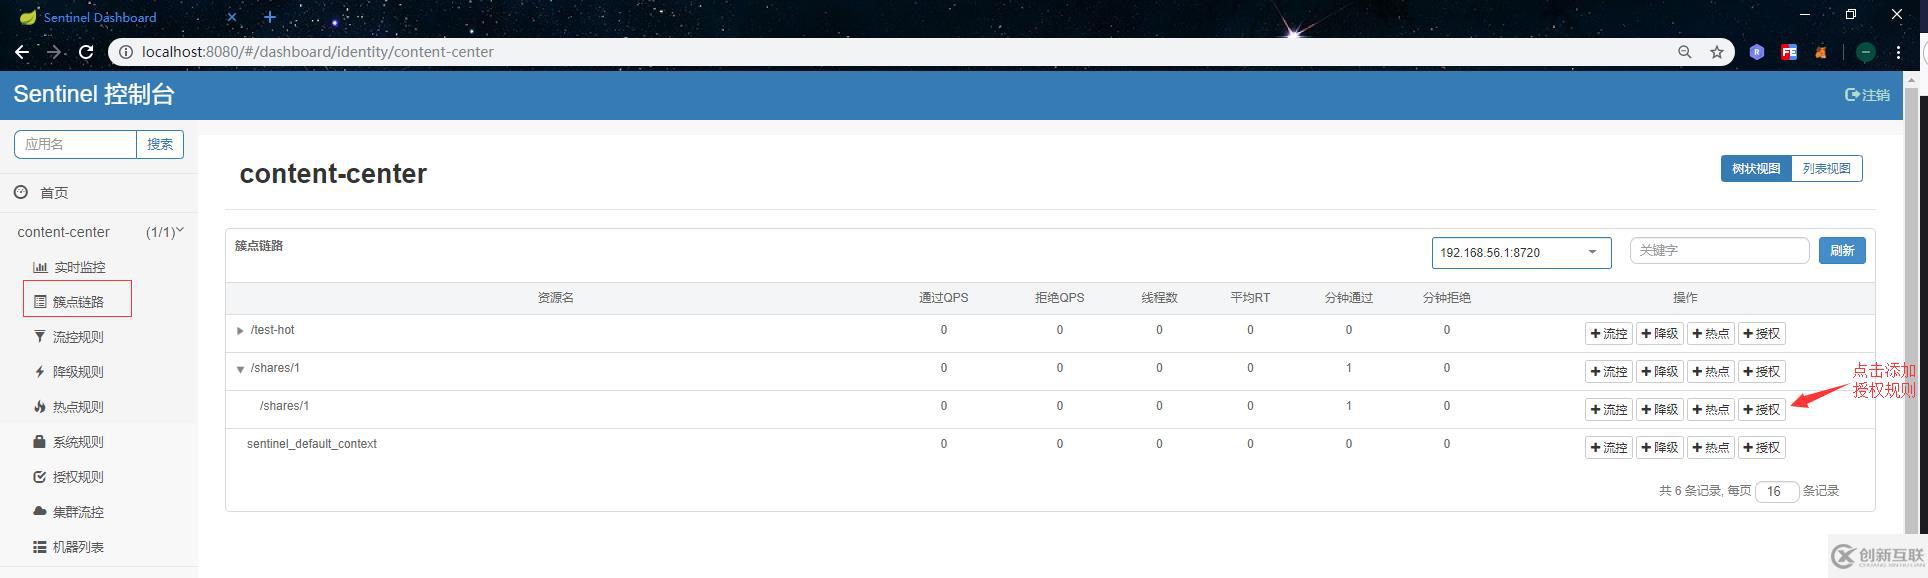Open 降级规则 in the sidebar
1928x578 pixels.
pyautogui.click(x=69, y=372)
